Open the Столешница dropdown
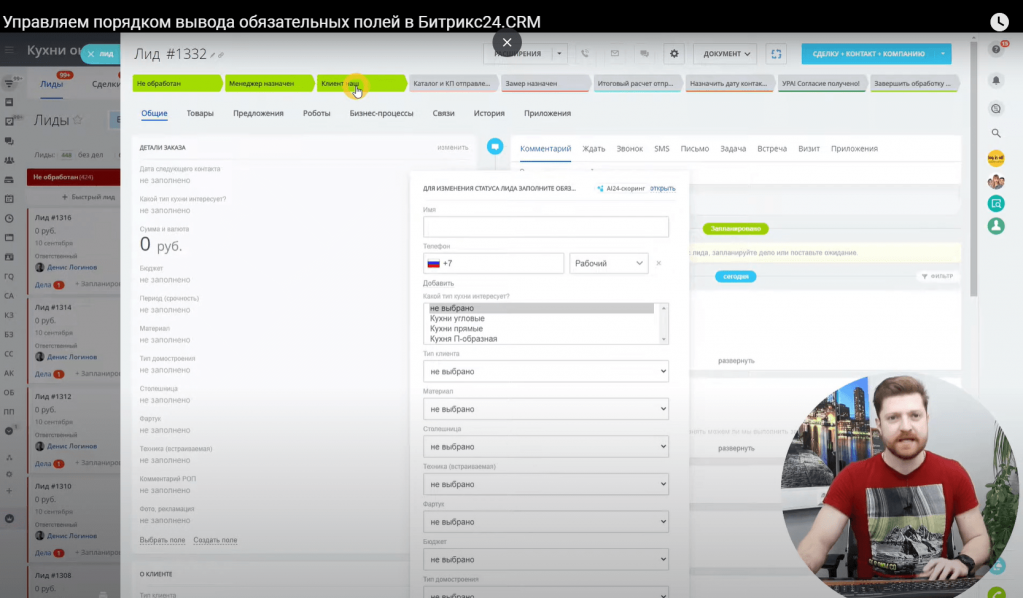1023x598 pixels. click(x=545, y=447)
